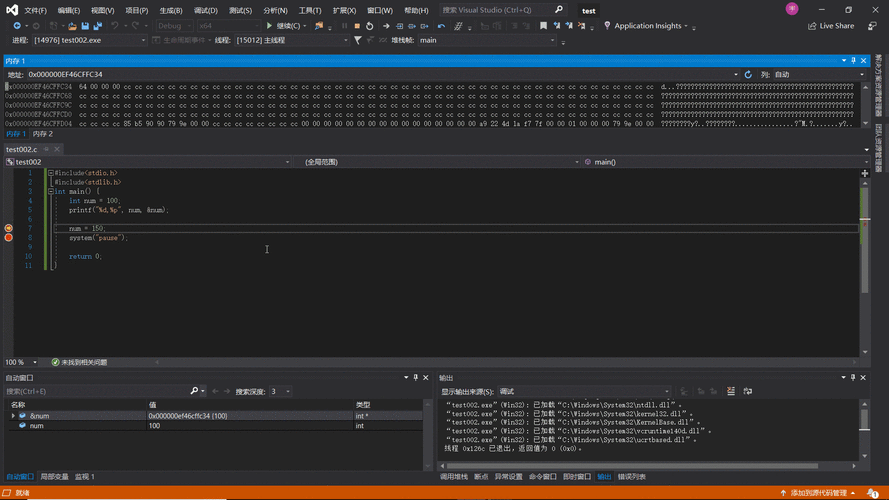Viewport: 889px width, 500px height.
Task: Toggle the current-line breakpoint on line 7
Action: point(9,228)
